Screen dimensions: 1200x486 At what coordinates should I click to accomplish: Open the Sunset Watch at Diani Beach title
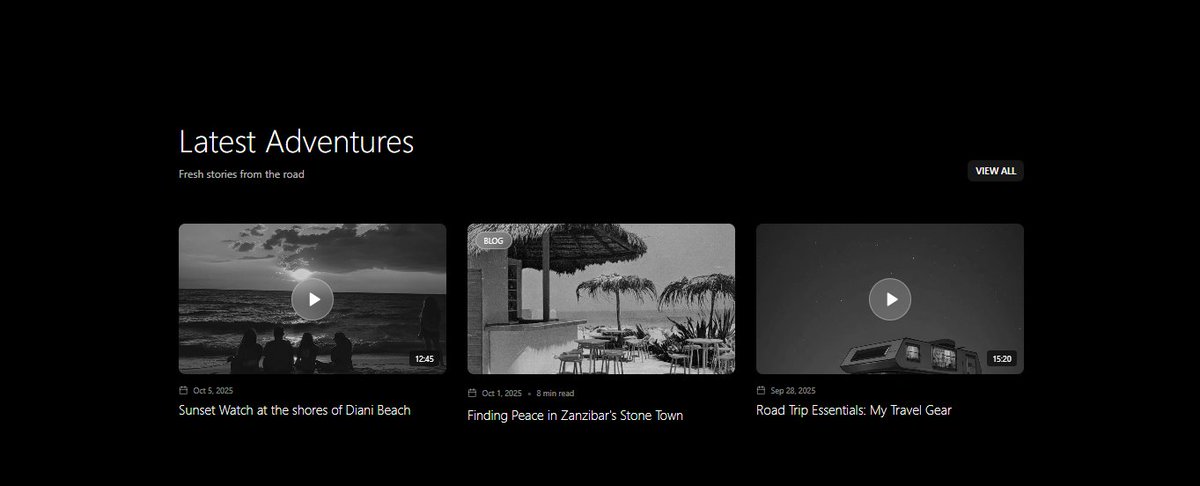point(295,410)
